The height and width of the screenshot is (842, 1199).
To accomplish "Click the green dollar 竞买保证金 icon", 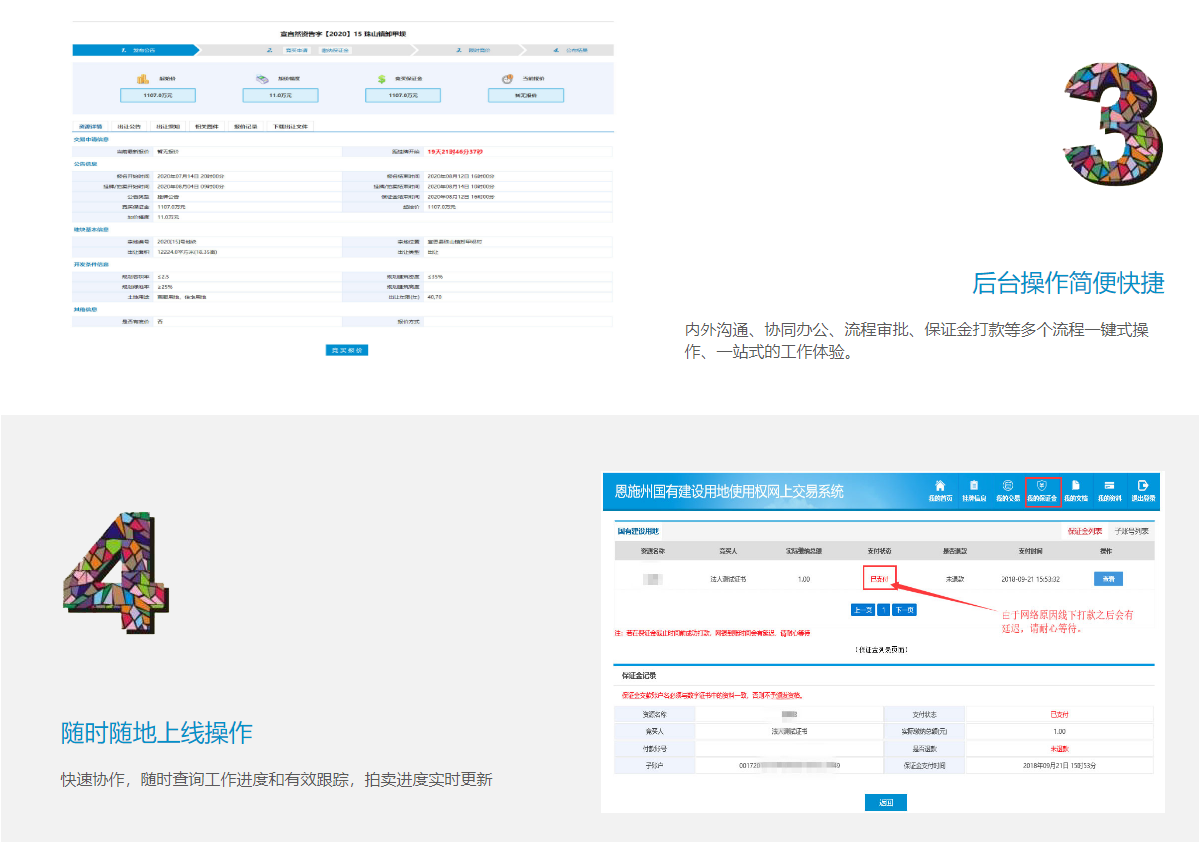I will [x=382, y=79].
